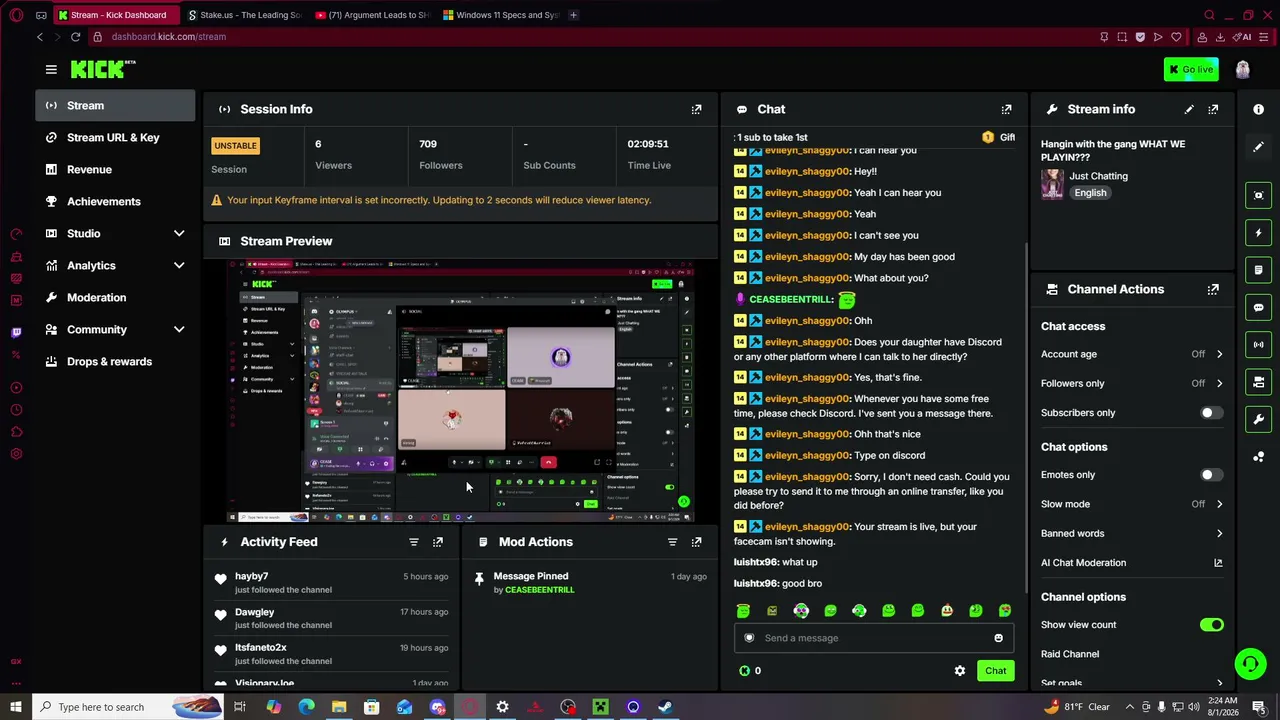Open the hamburger menu beside the Kick logo
The width and height of the screenshot is (1280, 720).
[x=51, y=69]
